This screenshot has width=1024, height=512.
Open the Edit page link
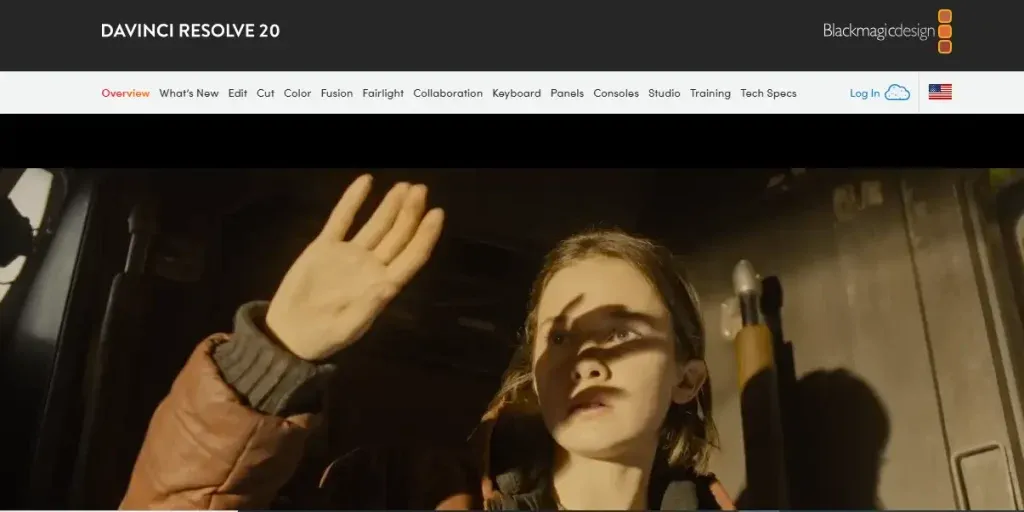pyautogui.click(x=238, y=93)
